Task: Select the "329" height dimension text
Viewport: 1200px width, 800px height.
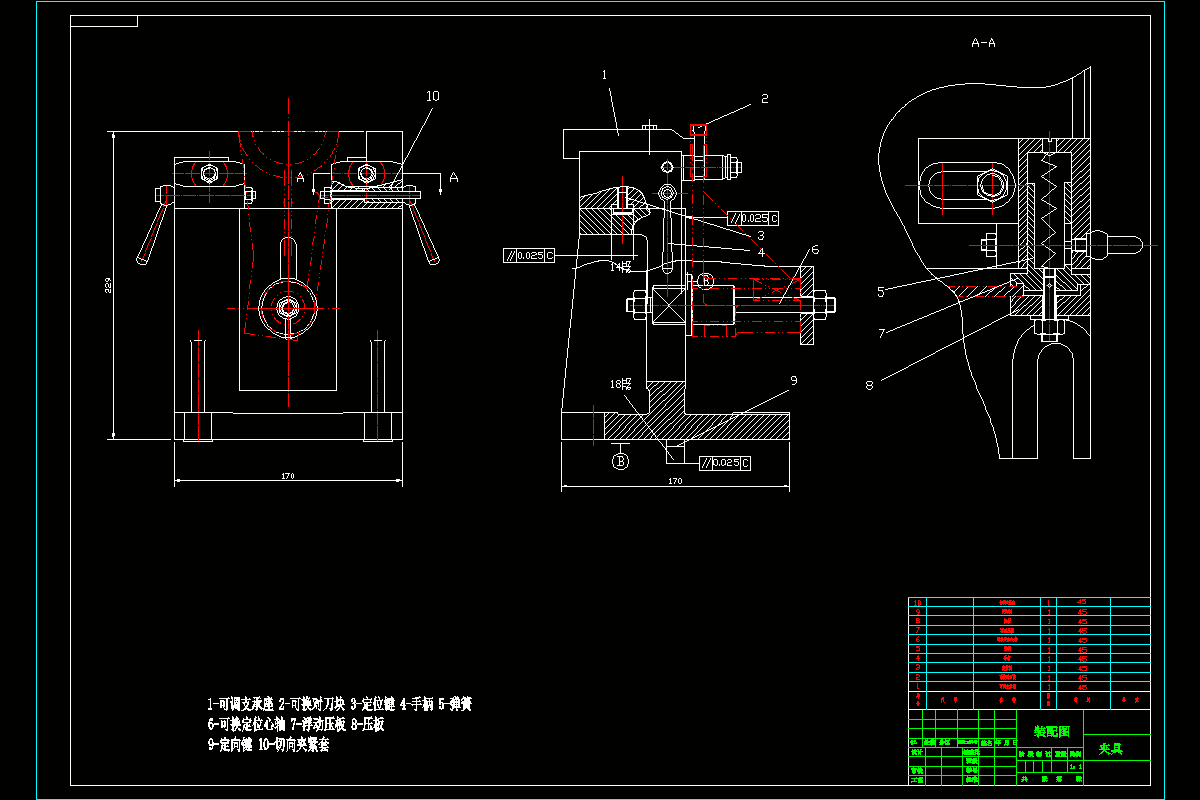Action: (108, 286)
